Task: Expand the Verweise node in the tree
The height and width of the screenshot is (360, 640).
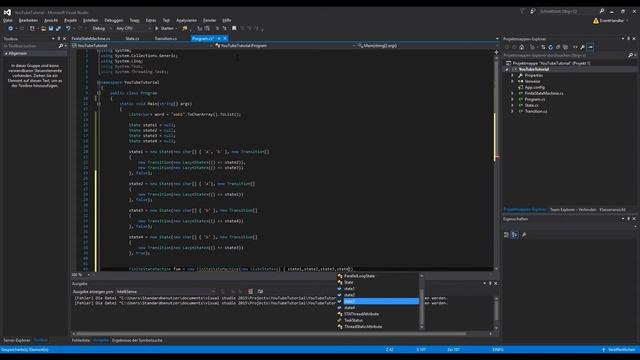Action: (x=513, y=82)
